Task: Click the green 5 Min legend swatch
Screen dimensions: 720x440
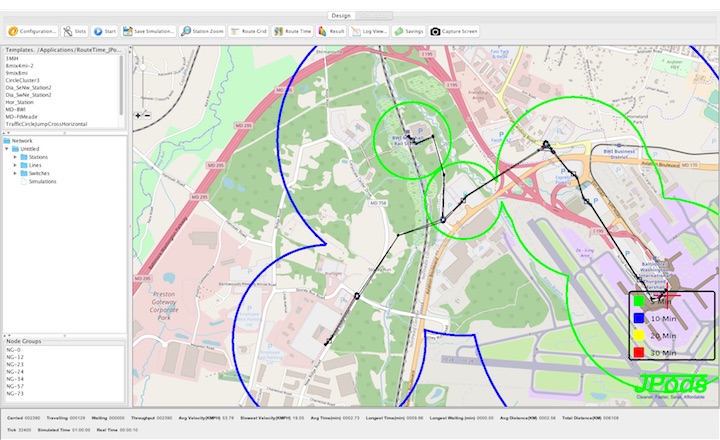Action: point(638,299)
